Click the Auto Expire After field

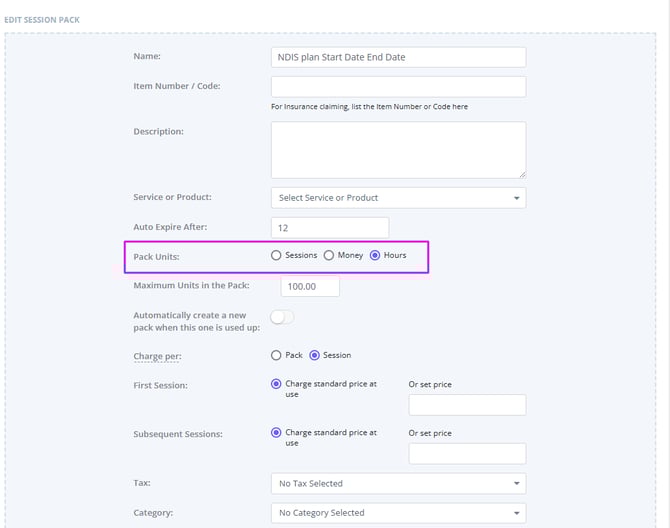click(329, 228)
